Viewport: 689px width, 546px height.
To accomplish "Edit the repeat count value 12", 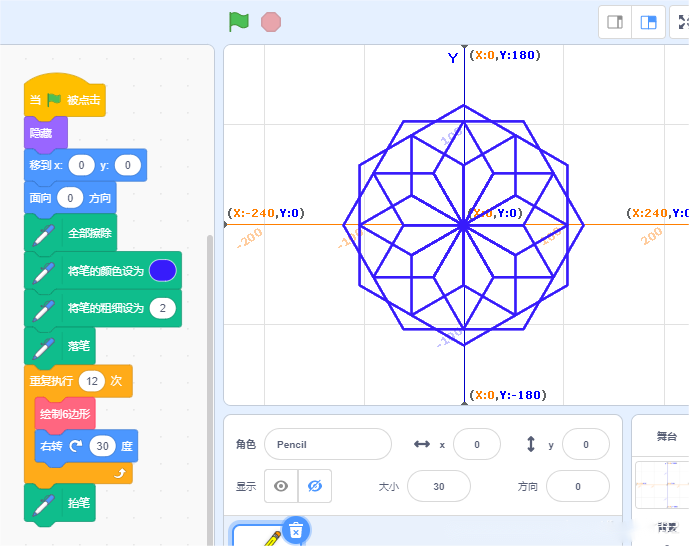I will click(x=92, y=381).
